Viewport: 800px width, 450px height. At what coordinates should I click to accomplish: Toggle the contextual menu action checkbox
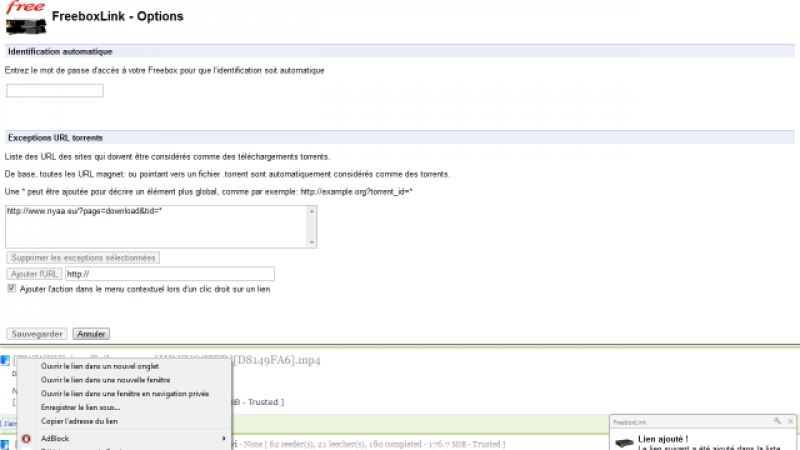pos(11,288)
